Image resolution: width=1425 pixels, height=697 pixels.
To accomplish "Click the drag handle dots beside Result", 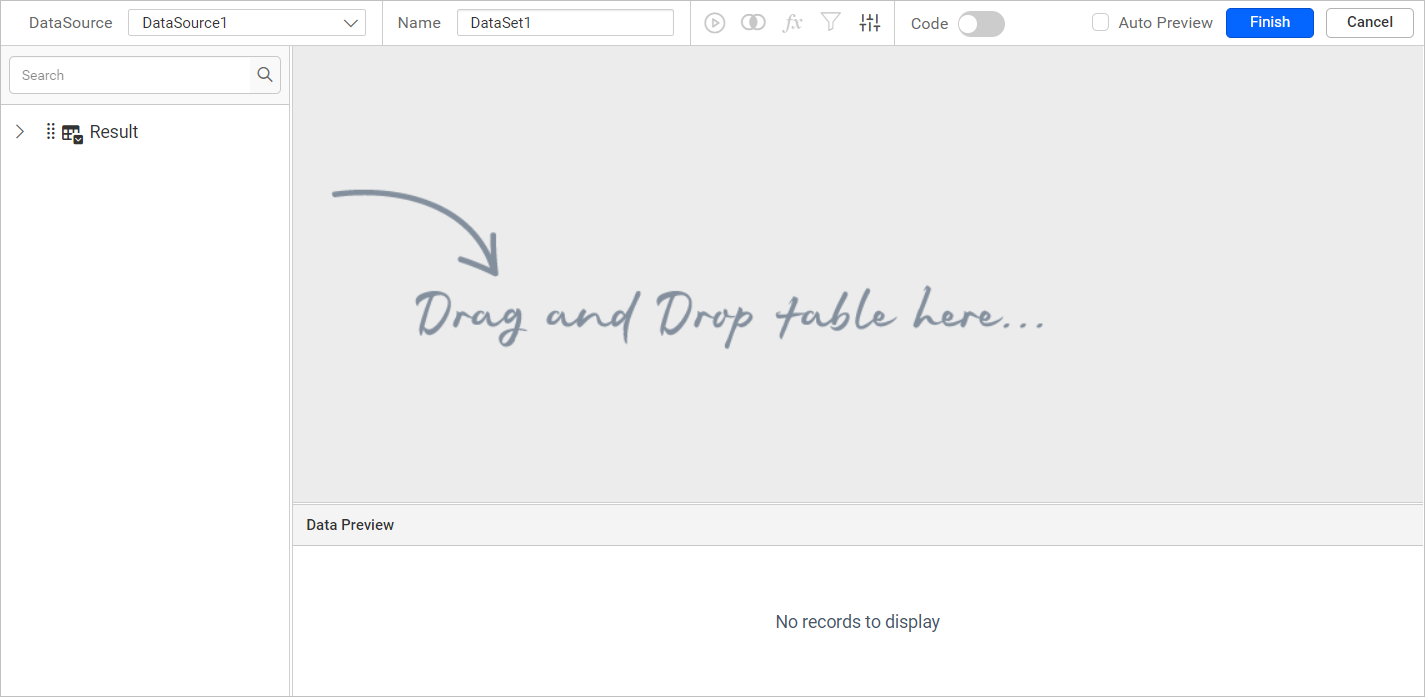I will tap(51, 132).
